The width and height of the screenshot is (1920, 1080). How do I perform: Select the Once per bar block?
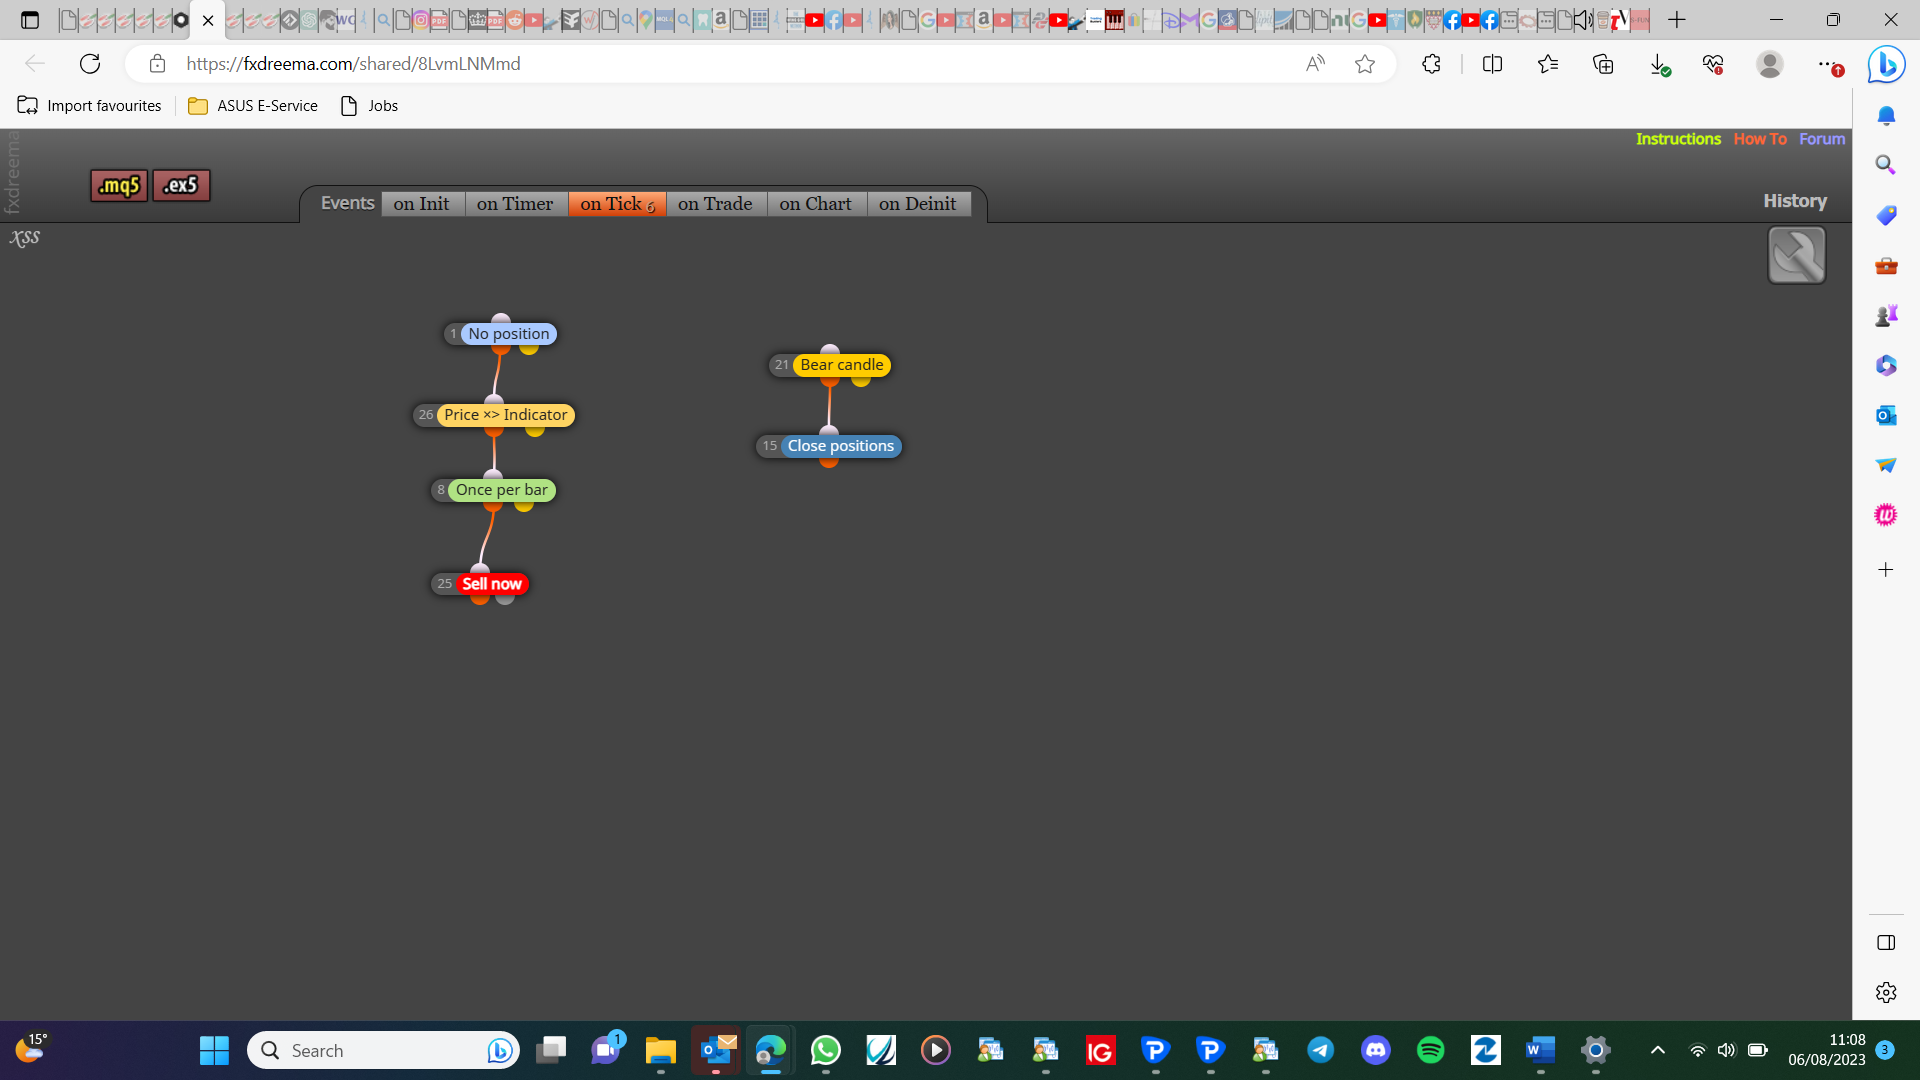click(502, 490)
